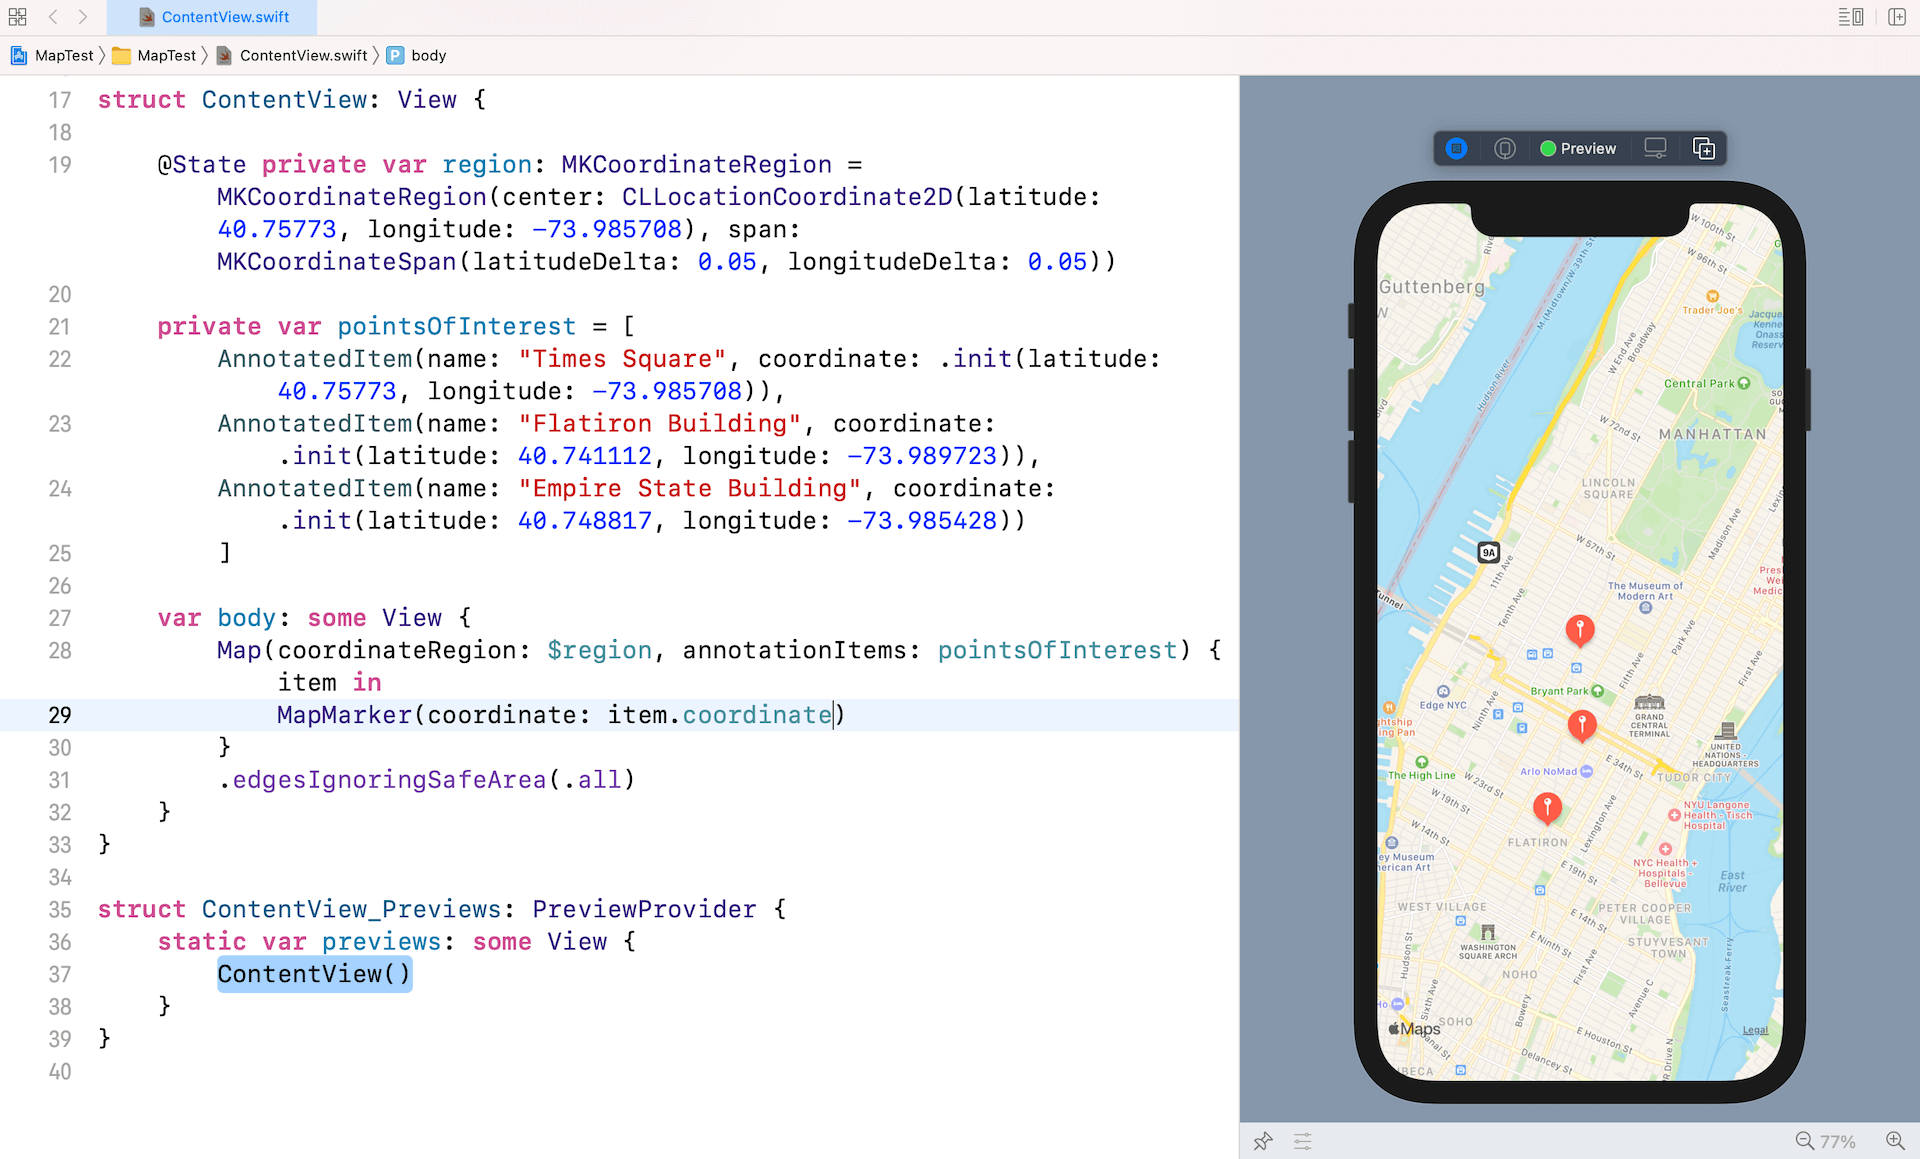The image size is (1920, 1159).
Task: Open preview settings sliders icon
Action: coord(1302,1141)
